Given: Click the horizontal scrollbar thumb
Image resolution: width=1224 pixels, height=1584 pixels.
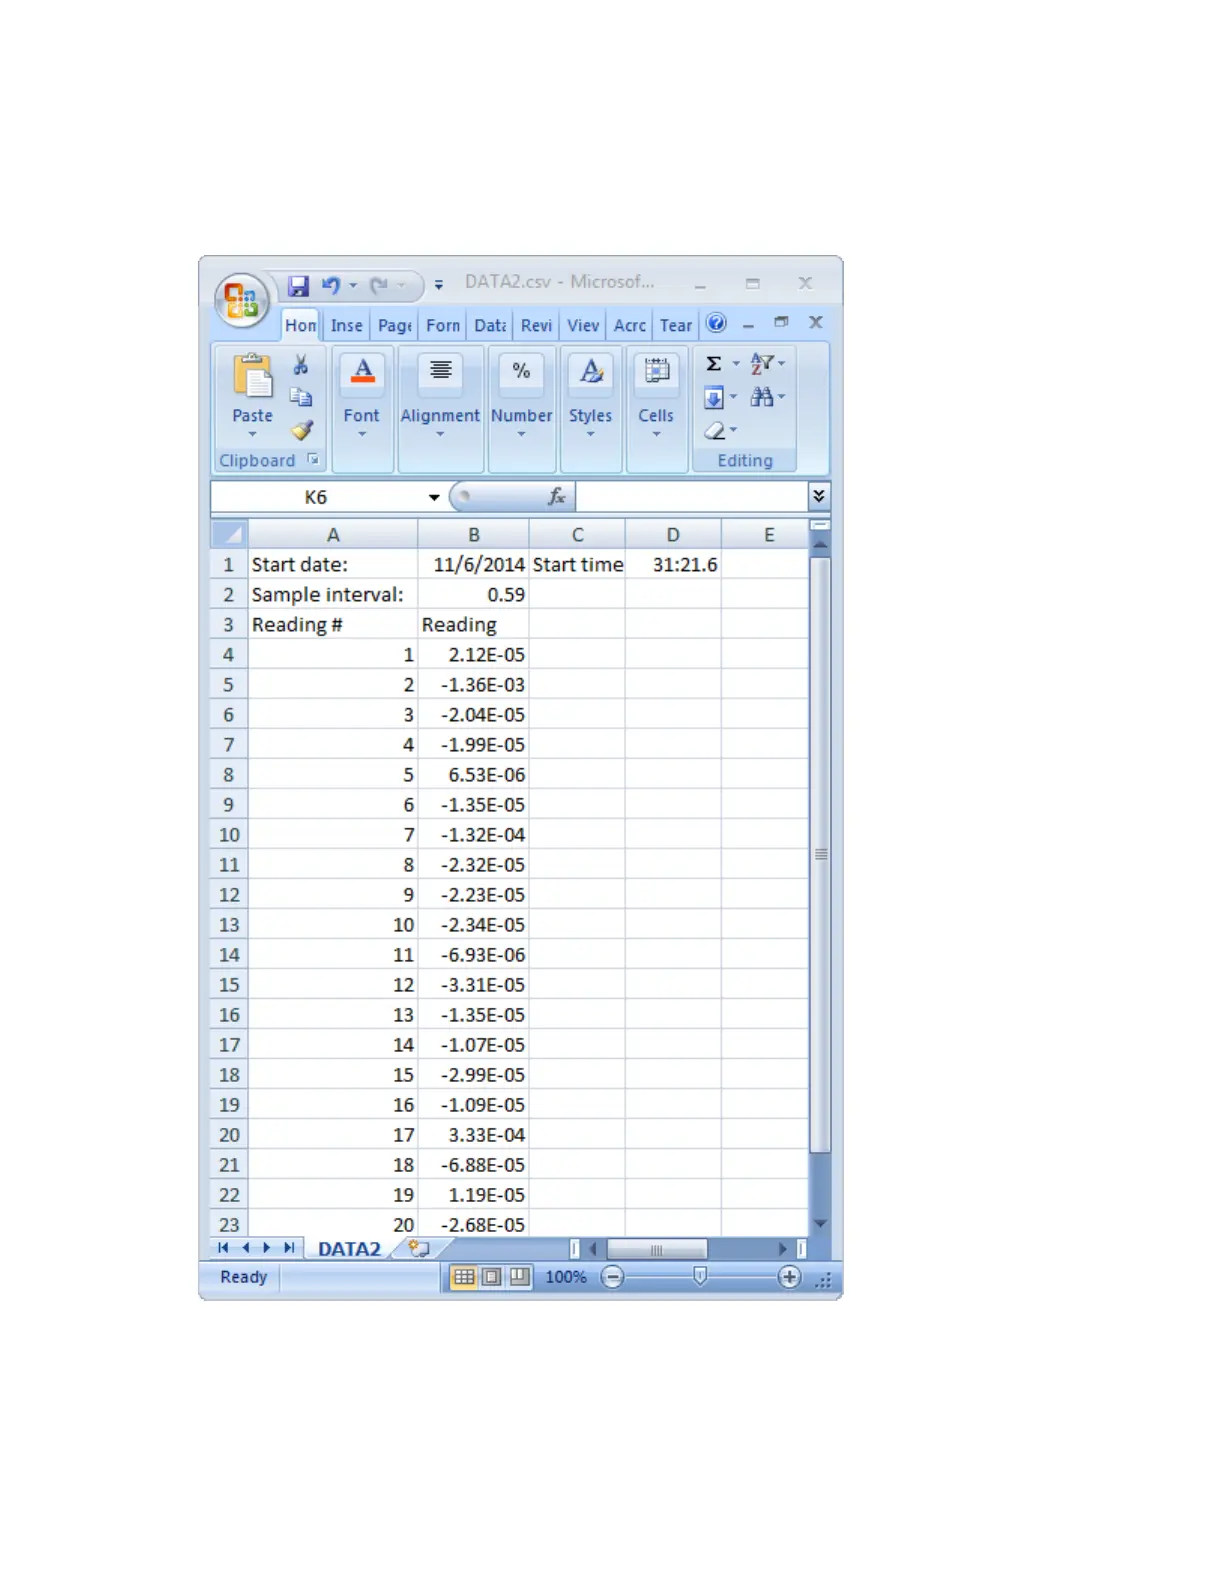Looking at the screenshot, I should tap(657, 1249).
